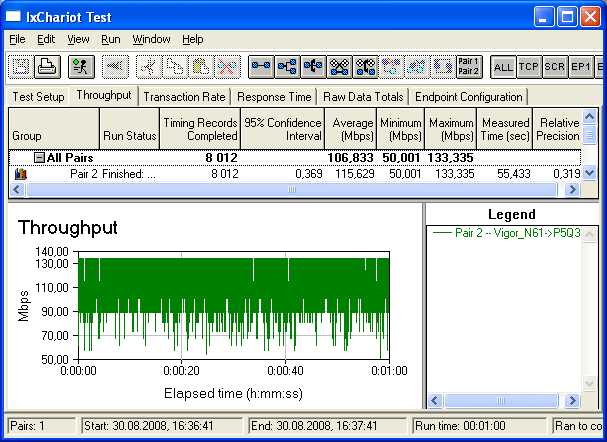Toggle the ALL filter button
This screenshot has width=607, height=442.
(503, 67)
